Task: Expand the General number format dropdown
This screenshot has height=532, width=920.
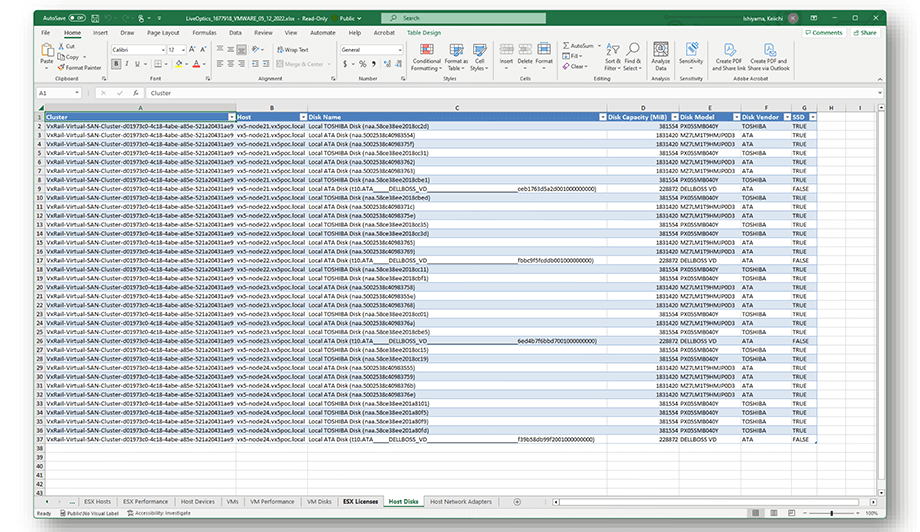Action: (399, 49)
